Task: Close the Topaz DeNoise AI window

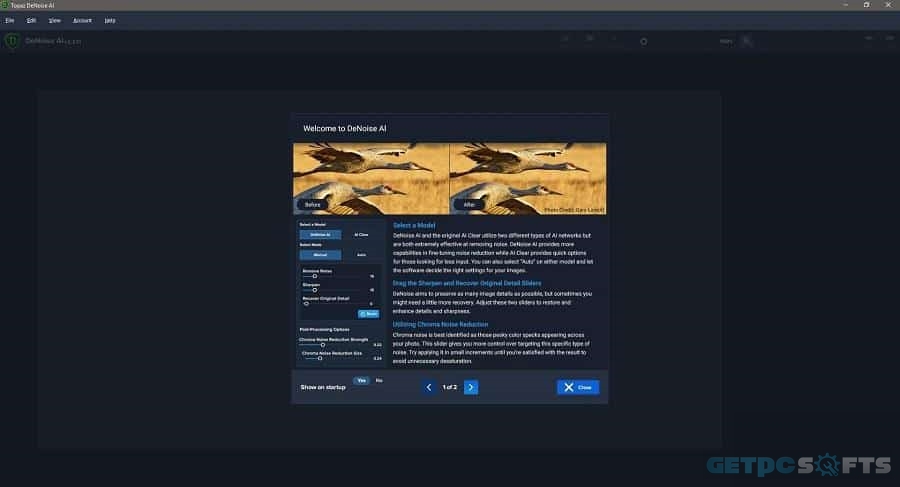Action: click(x=887, y=5)
